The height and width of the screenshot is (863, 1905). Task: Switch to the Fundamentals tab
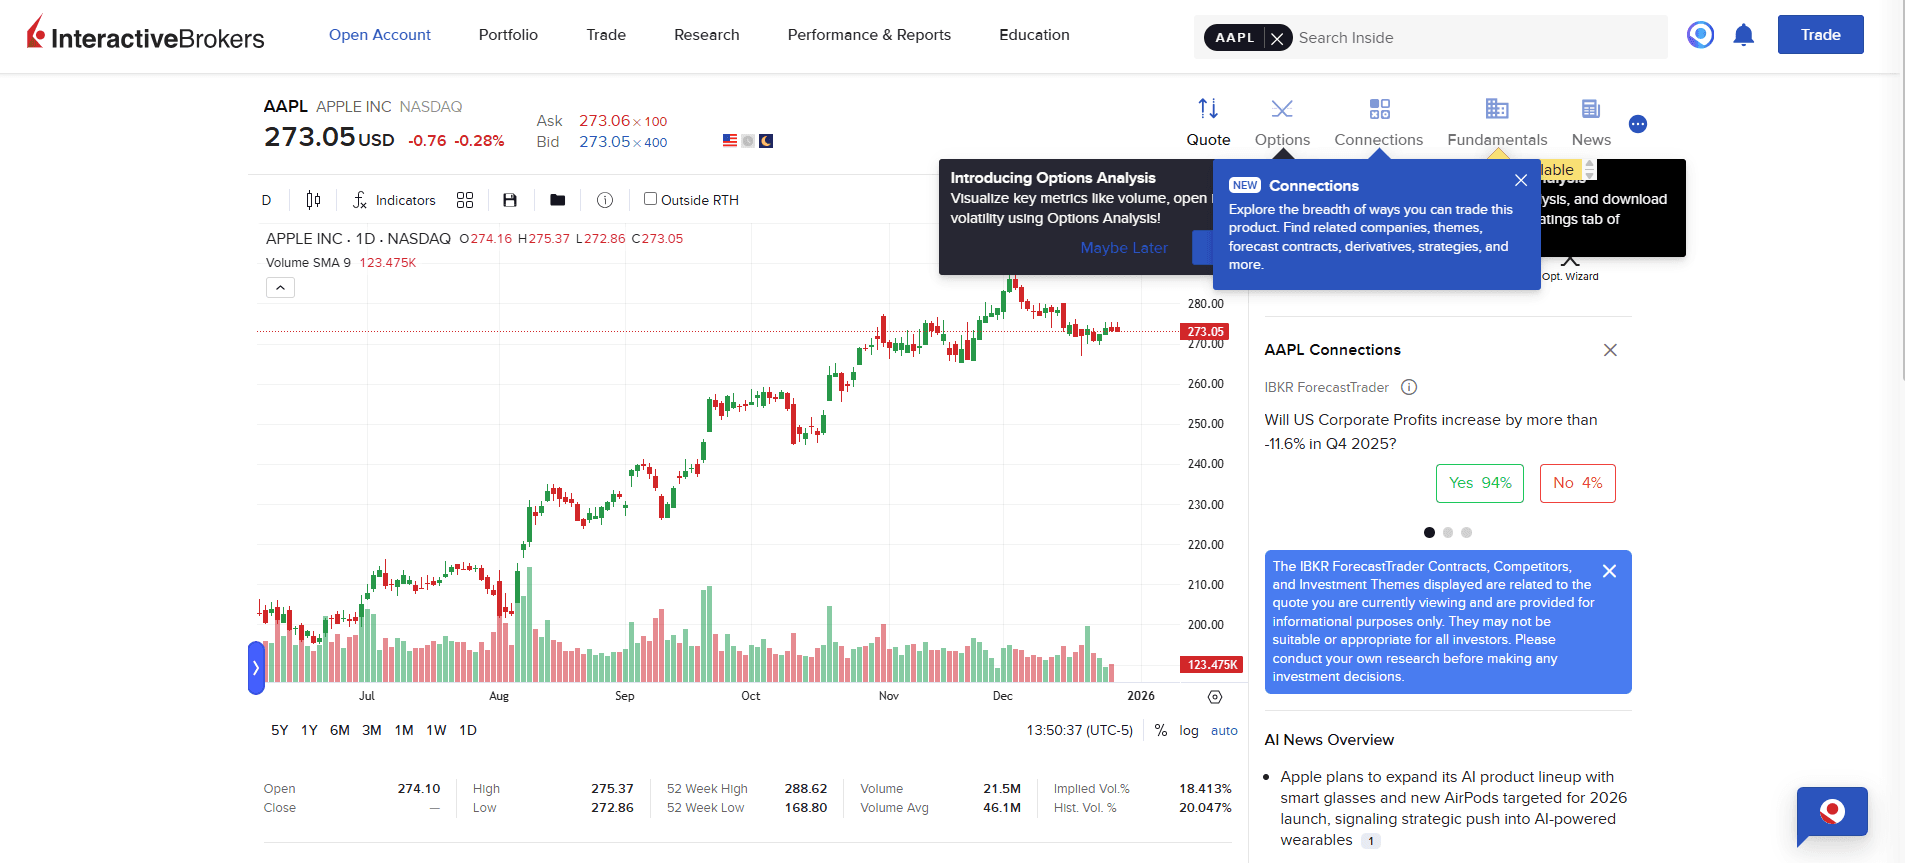coord(1497,123)
